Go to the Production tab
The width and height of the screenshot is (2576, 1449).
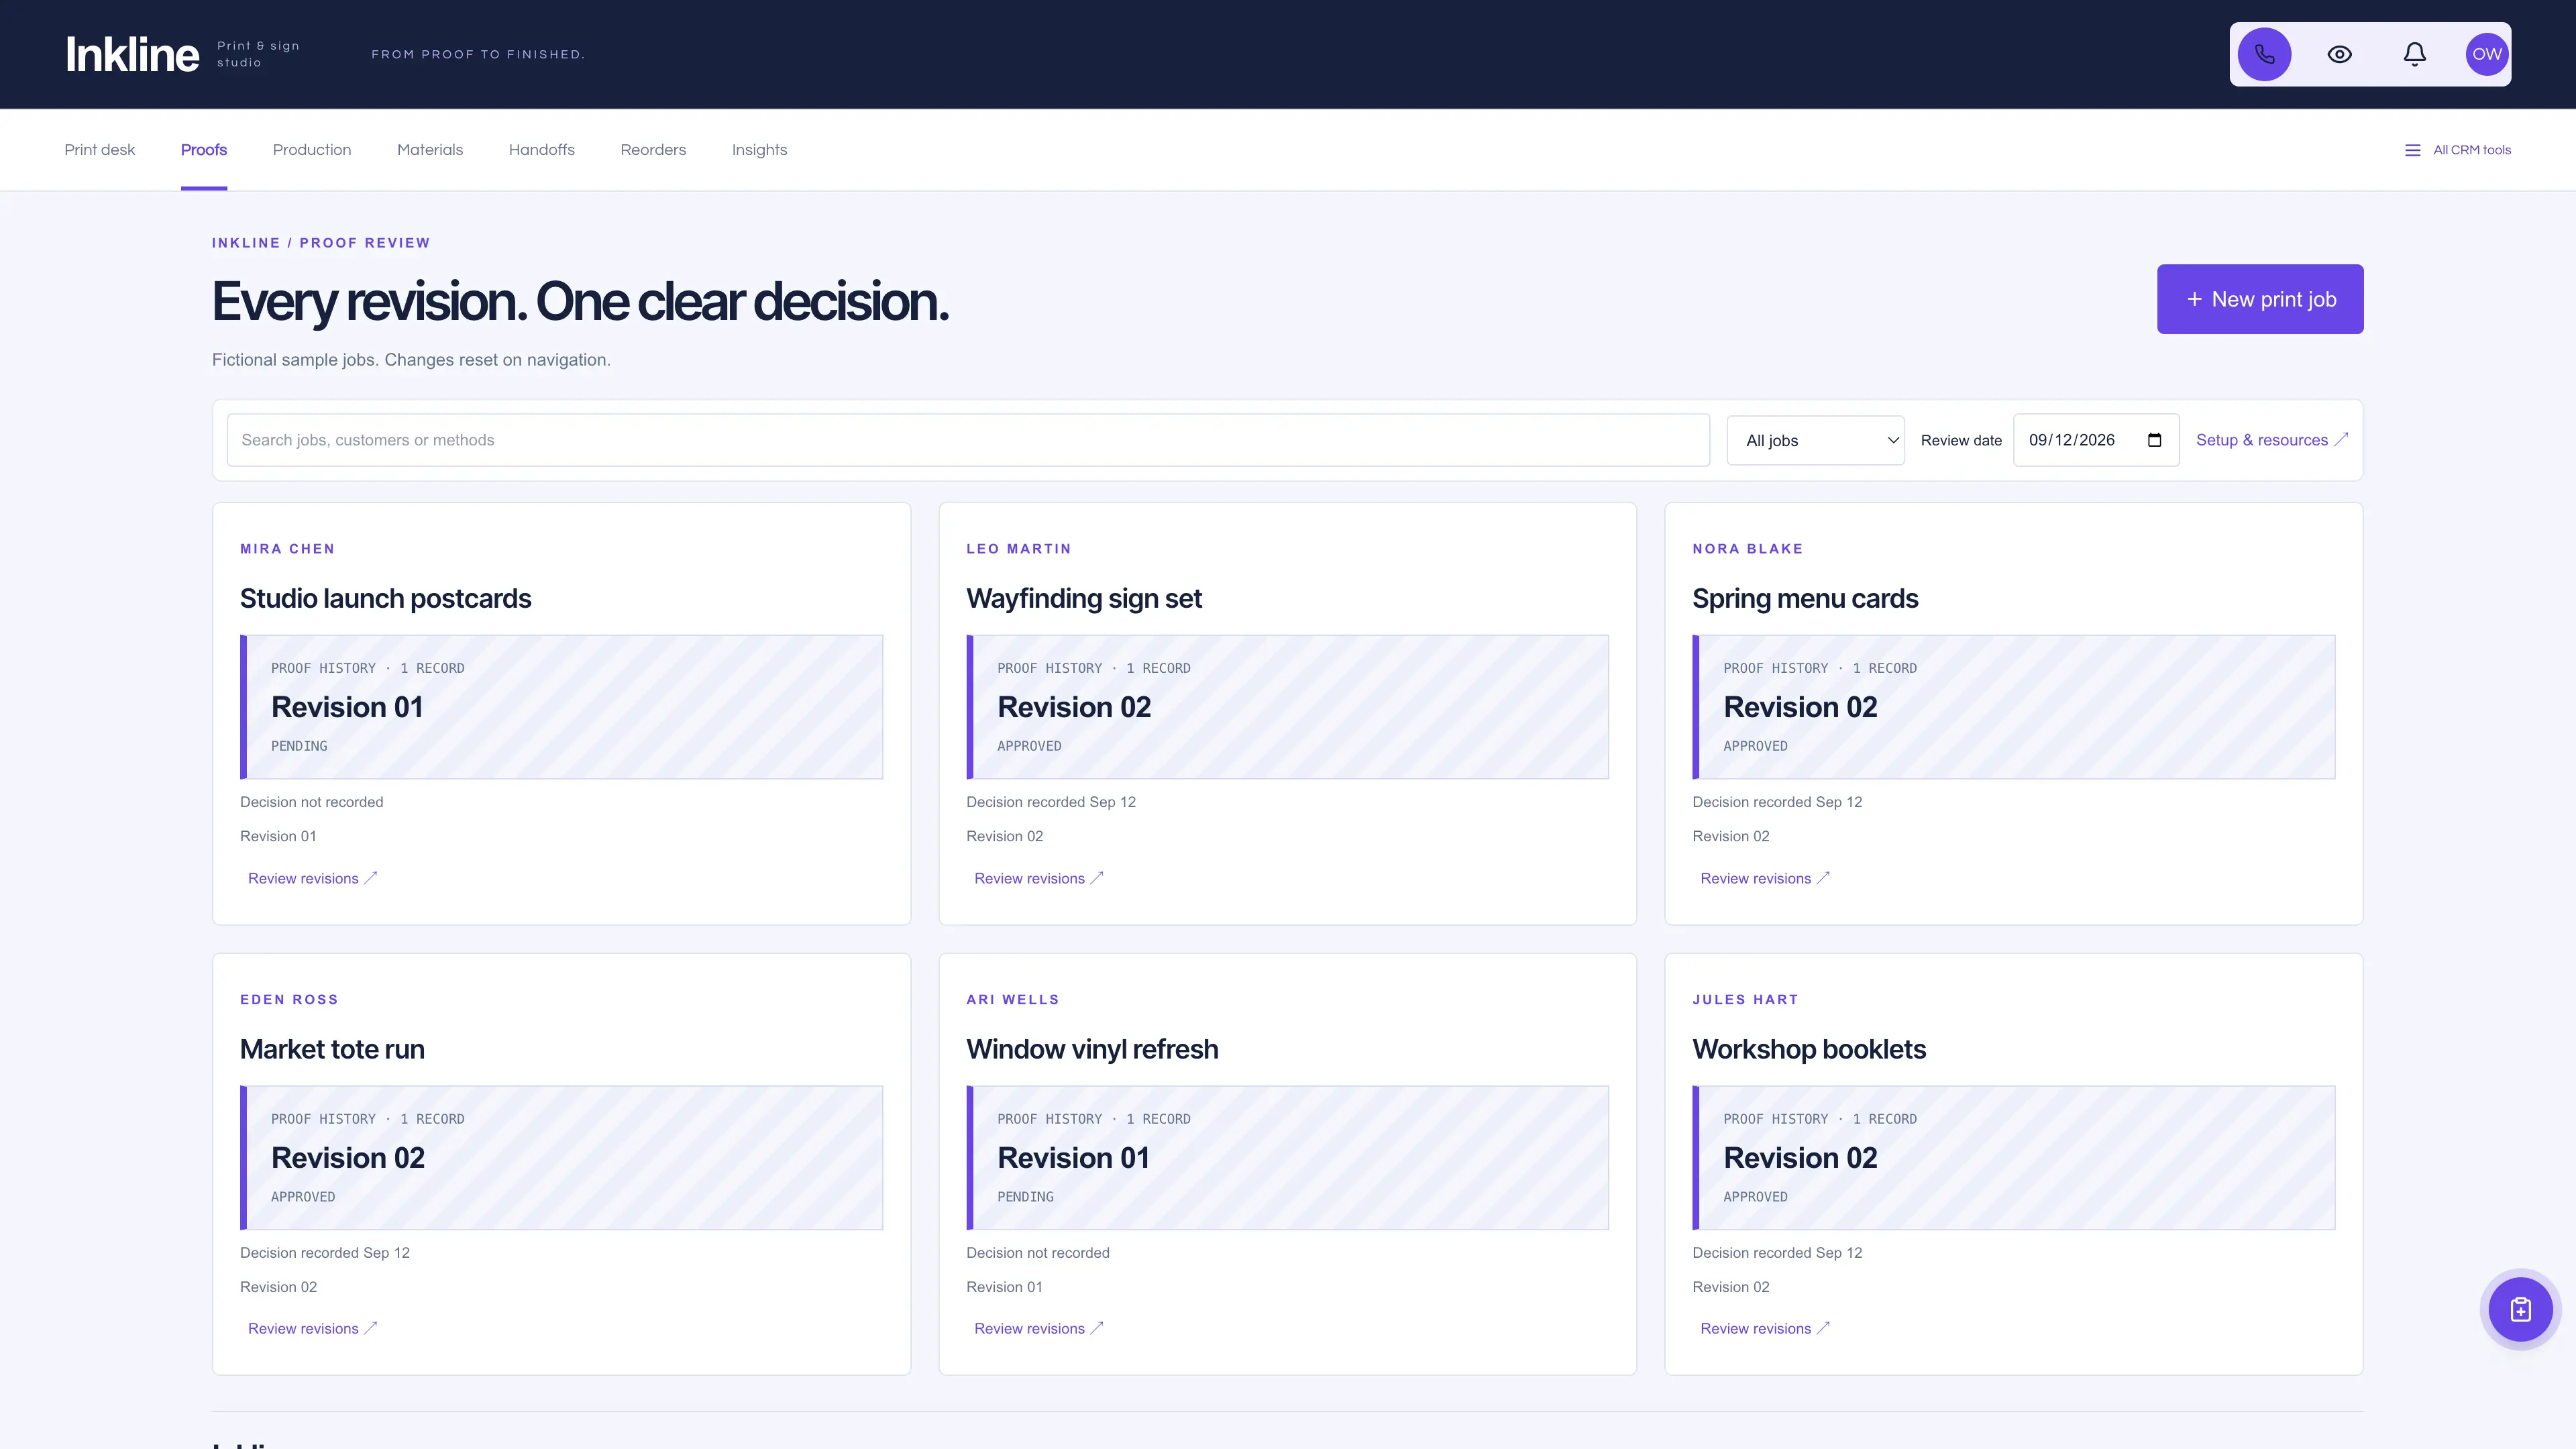pyautogui.click(x=312, y=150)
